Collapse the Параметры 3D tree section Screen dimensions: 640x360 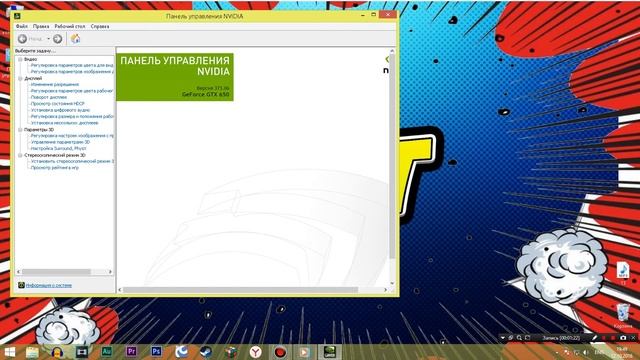20,129
